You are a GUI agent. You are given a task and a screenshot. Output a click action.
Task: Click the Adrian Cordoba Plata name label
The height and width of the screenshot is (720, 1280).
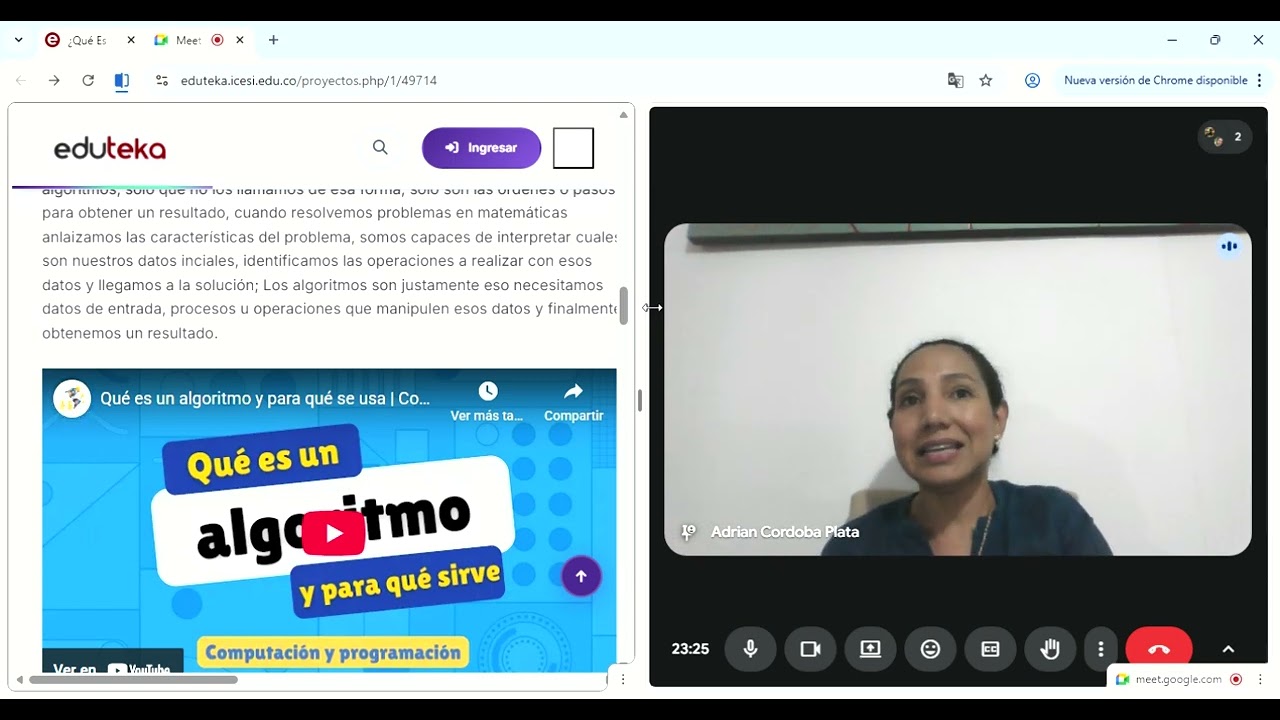(785, 532)
